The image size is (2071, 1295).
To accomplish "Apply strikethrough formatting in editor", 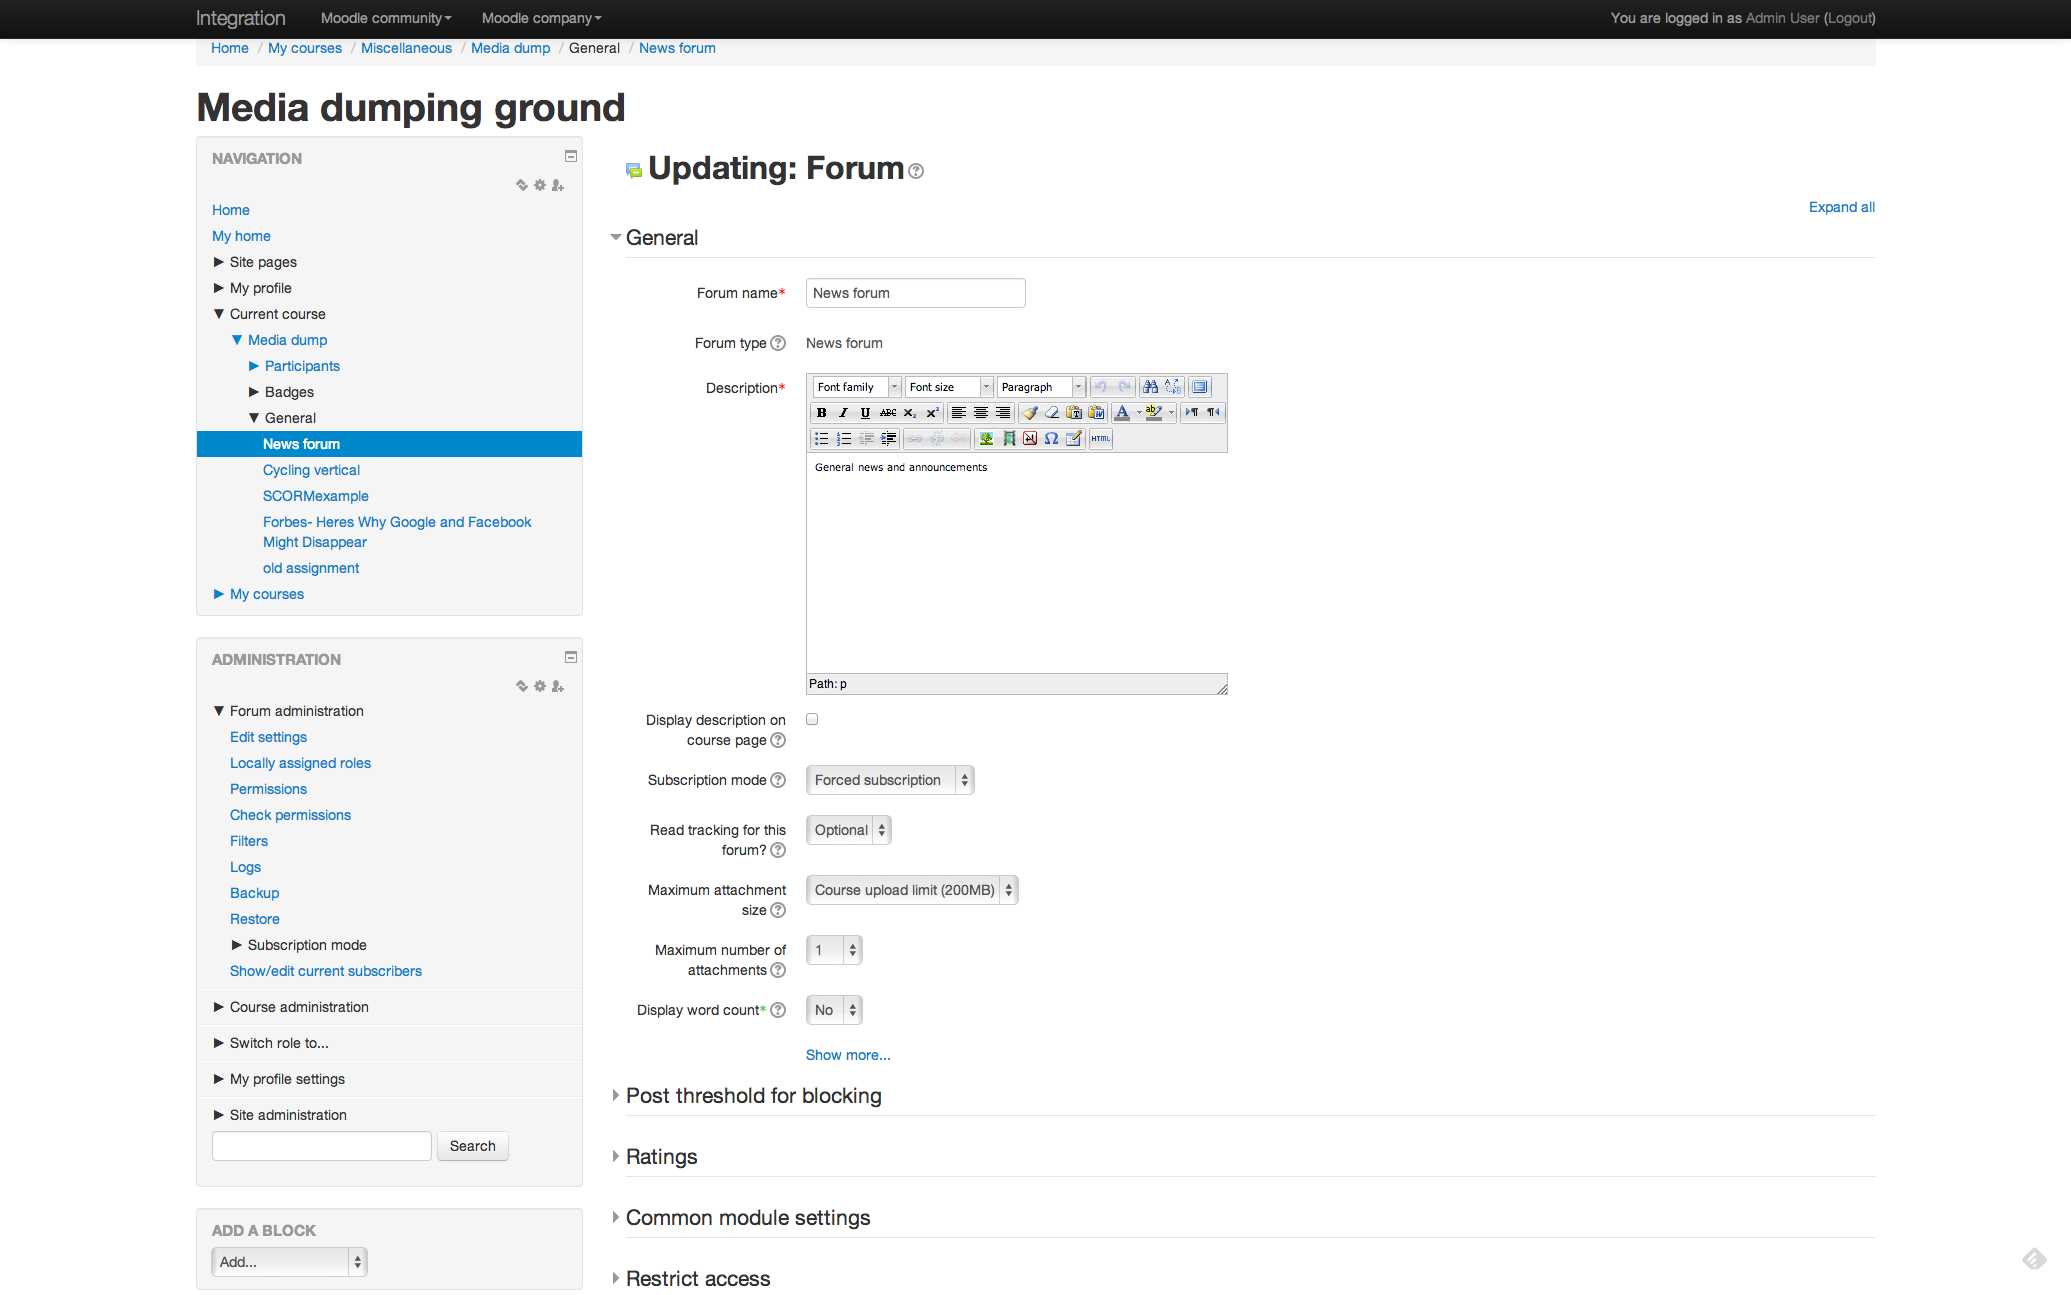I will pos(888,412).
